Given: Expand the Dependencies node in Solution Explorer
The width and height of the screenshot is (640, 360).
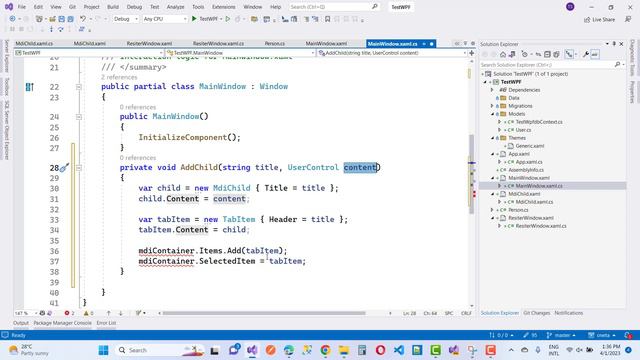Looking at the screenshot, I should coord(492,90).
